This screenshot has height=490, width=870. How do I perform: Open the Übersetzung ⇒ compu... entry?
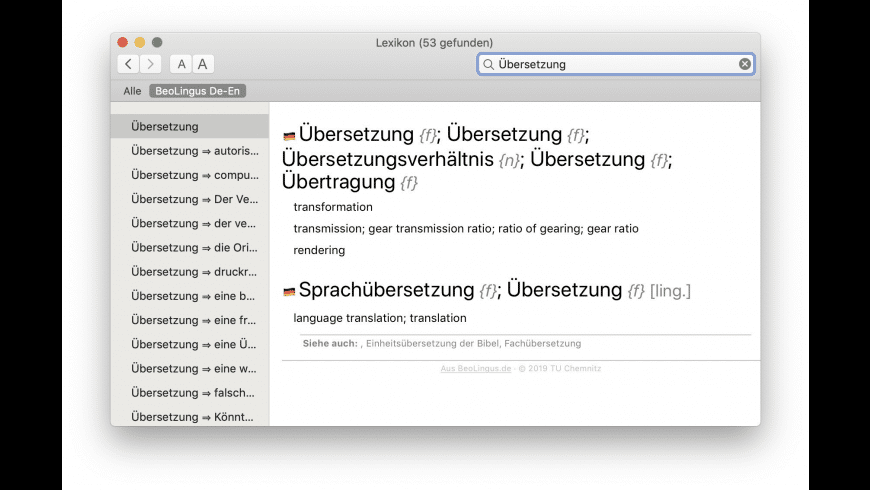coord(194,175)
